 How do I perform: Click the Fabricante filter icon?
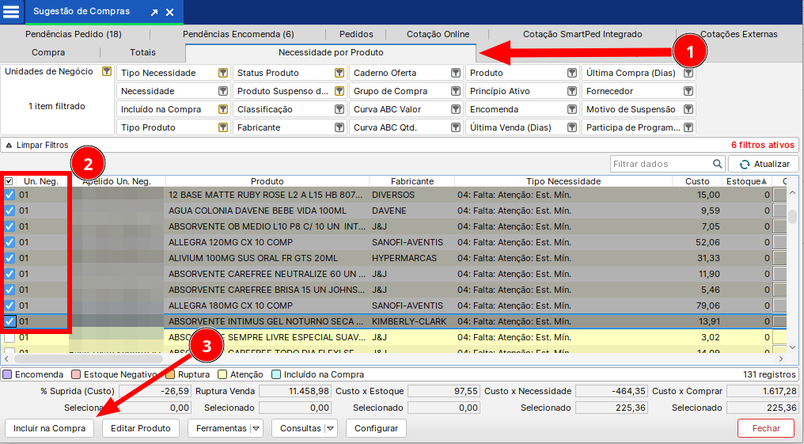(x=339, y=127)
